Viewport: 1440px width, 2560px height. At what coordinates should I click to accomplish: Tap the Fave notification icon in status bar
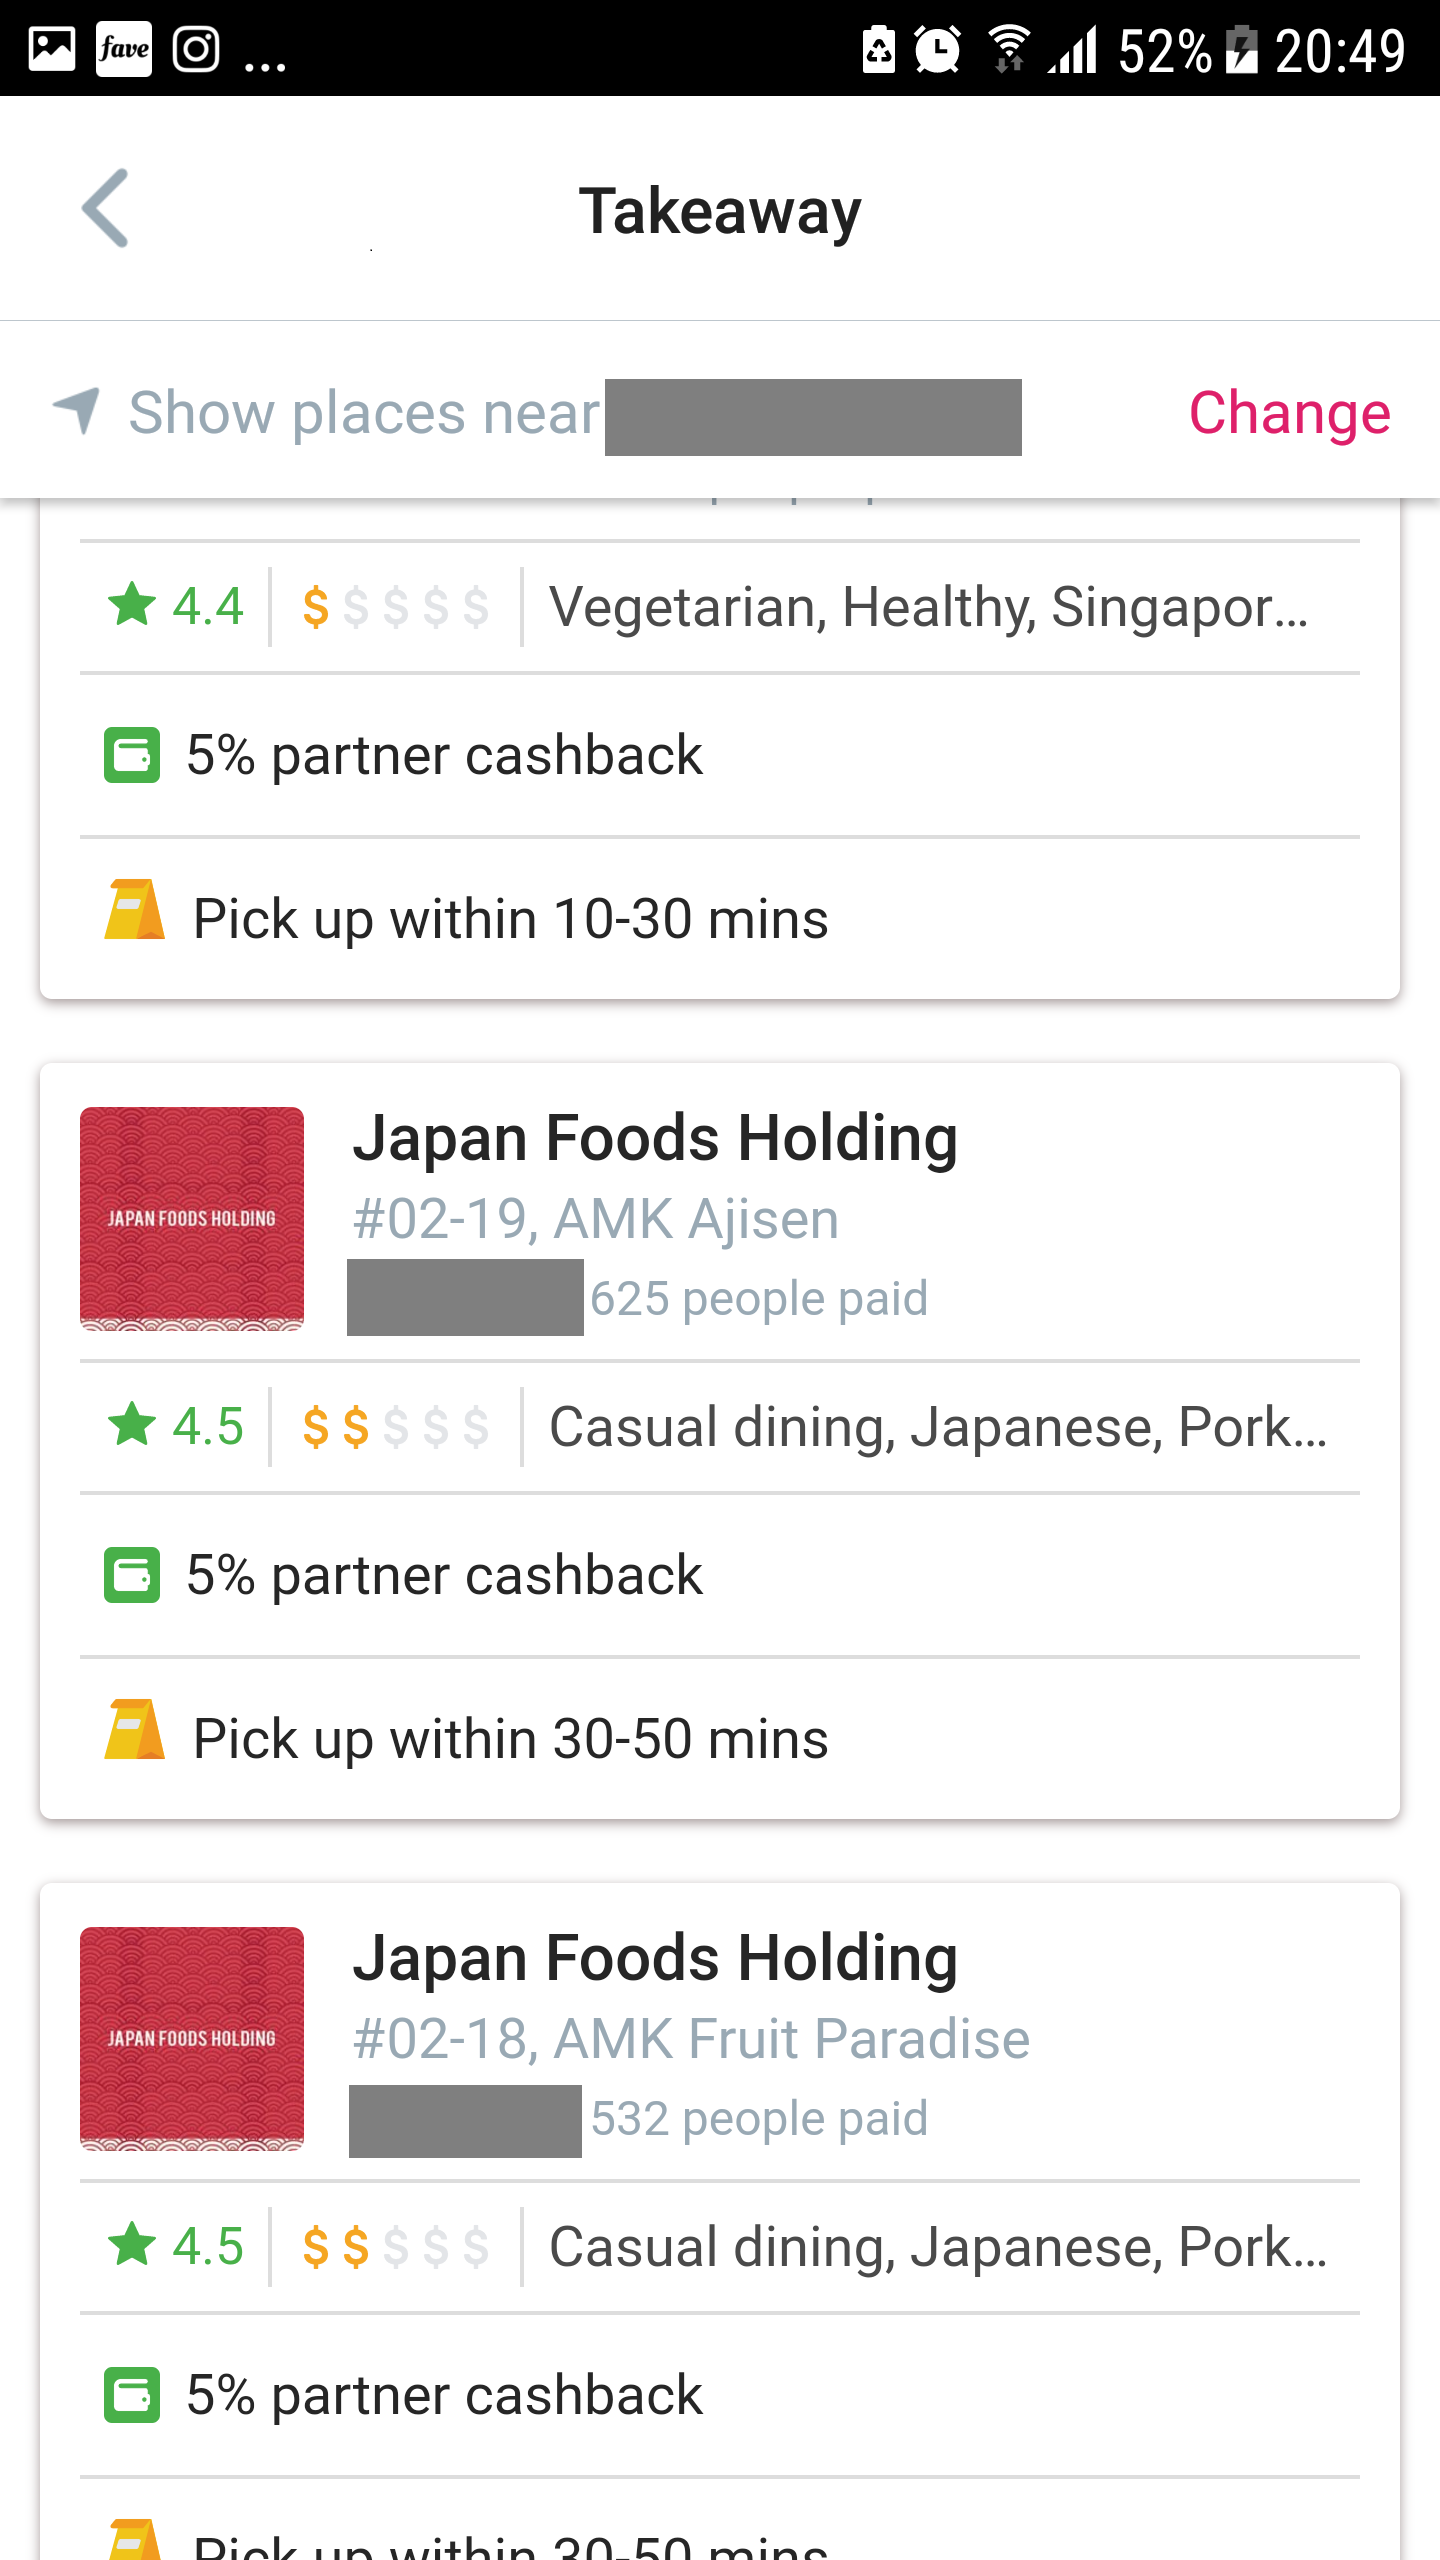click(124, 48)
